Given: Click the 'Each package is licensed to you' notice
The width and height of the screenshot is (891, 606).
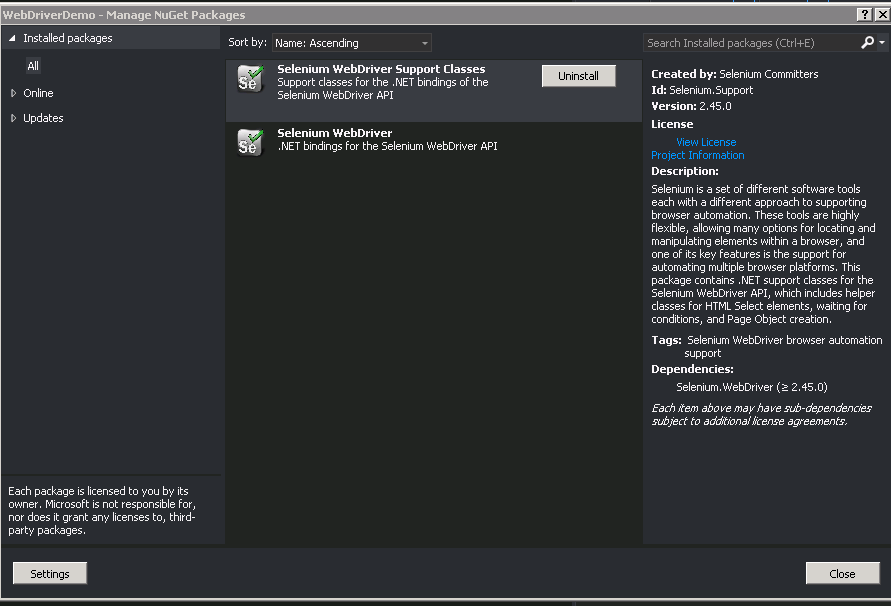Looking at the screenshot, I should 102,510.
